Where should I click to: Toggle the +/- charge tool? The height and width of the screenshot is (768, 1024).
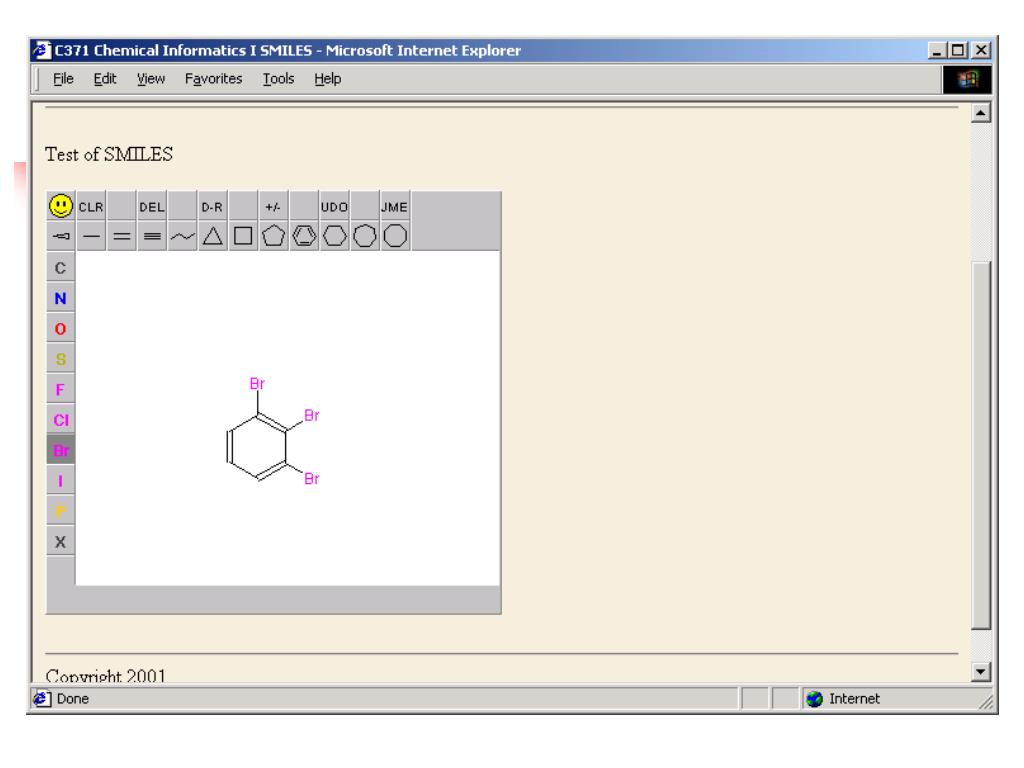(273, 206)
